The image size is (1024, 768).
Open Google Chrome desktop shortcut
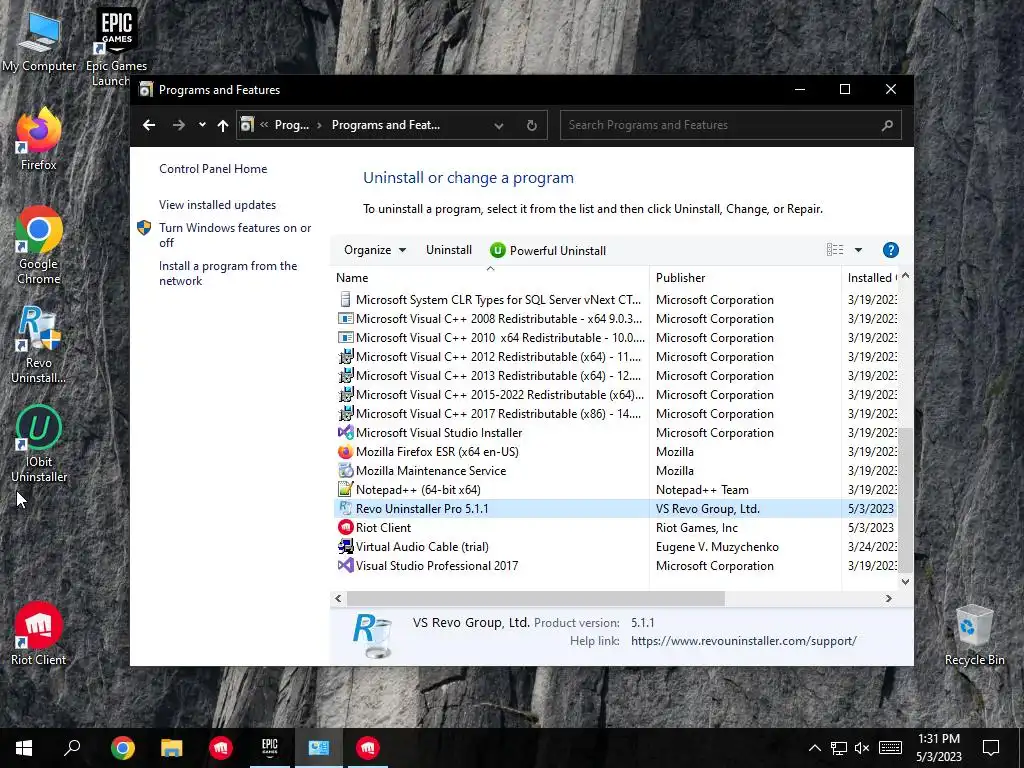pos(39,245)
